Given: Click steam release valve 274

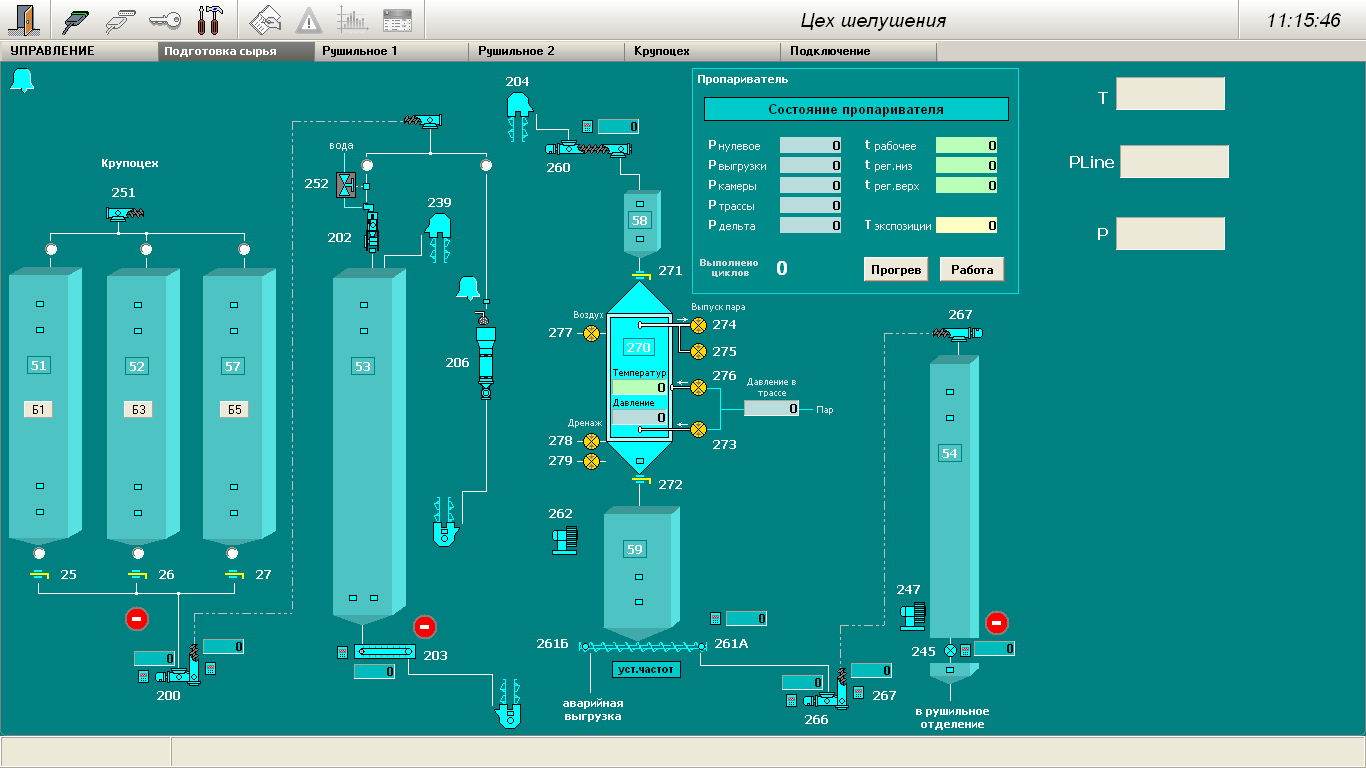Looking at the screenshot, I should pos(698,325).
